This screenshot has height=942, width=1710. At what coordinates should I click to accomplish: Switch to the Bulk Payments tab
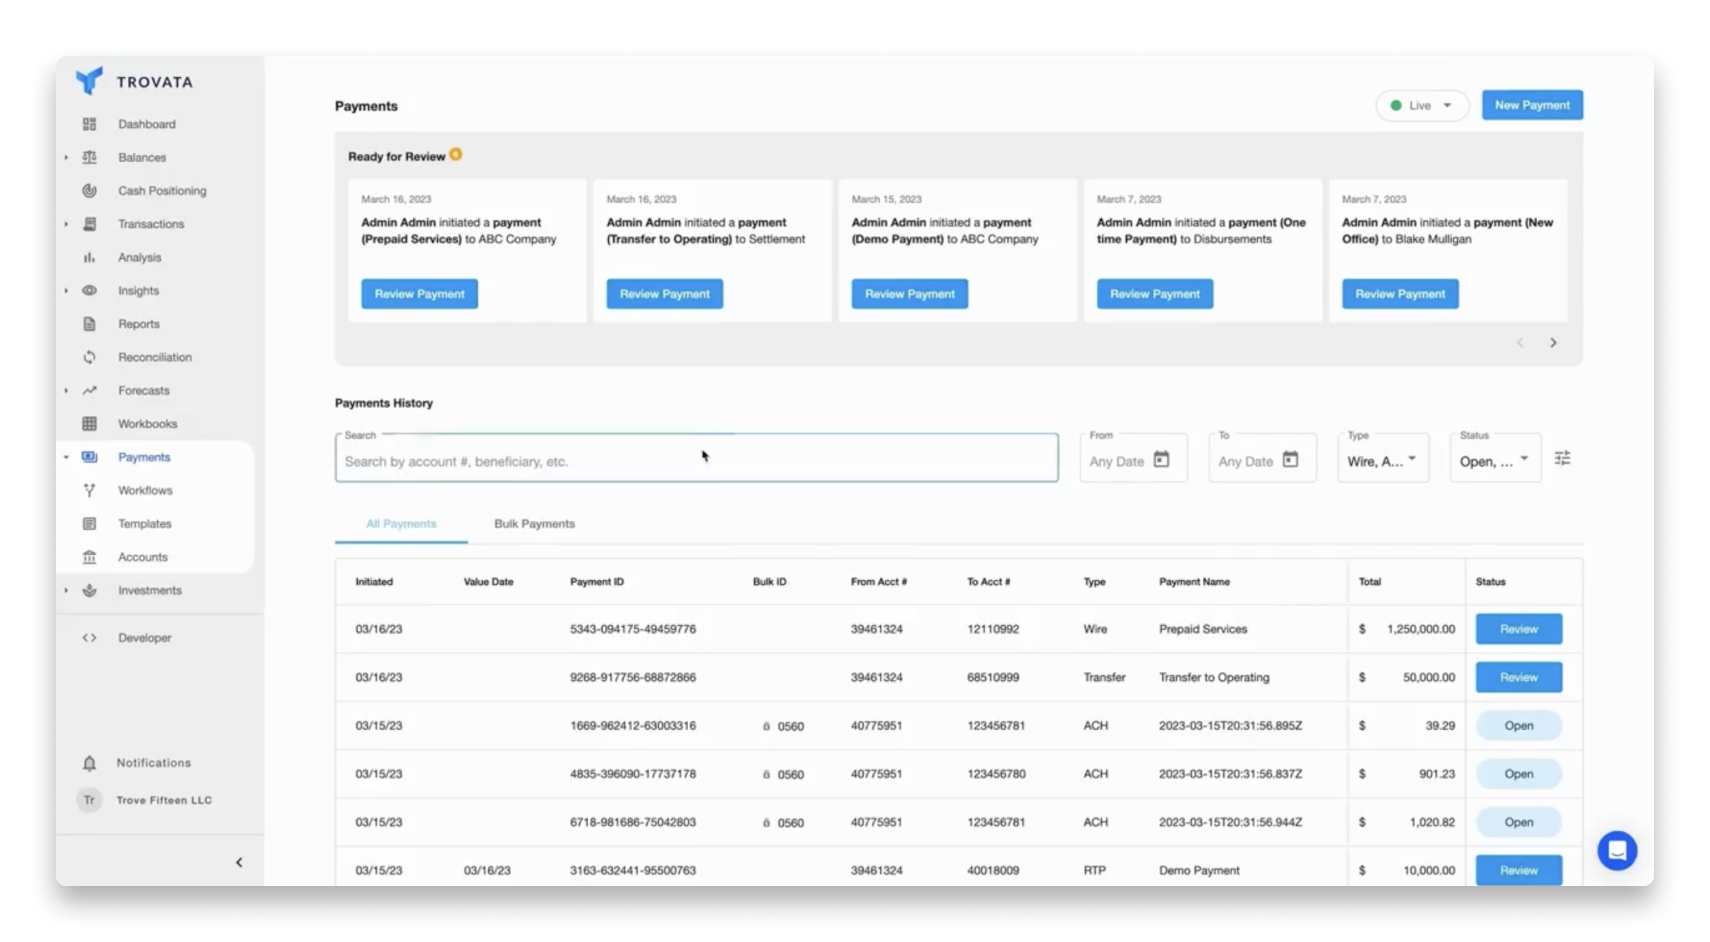[x=534, y=524]
